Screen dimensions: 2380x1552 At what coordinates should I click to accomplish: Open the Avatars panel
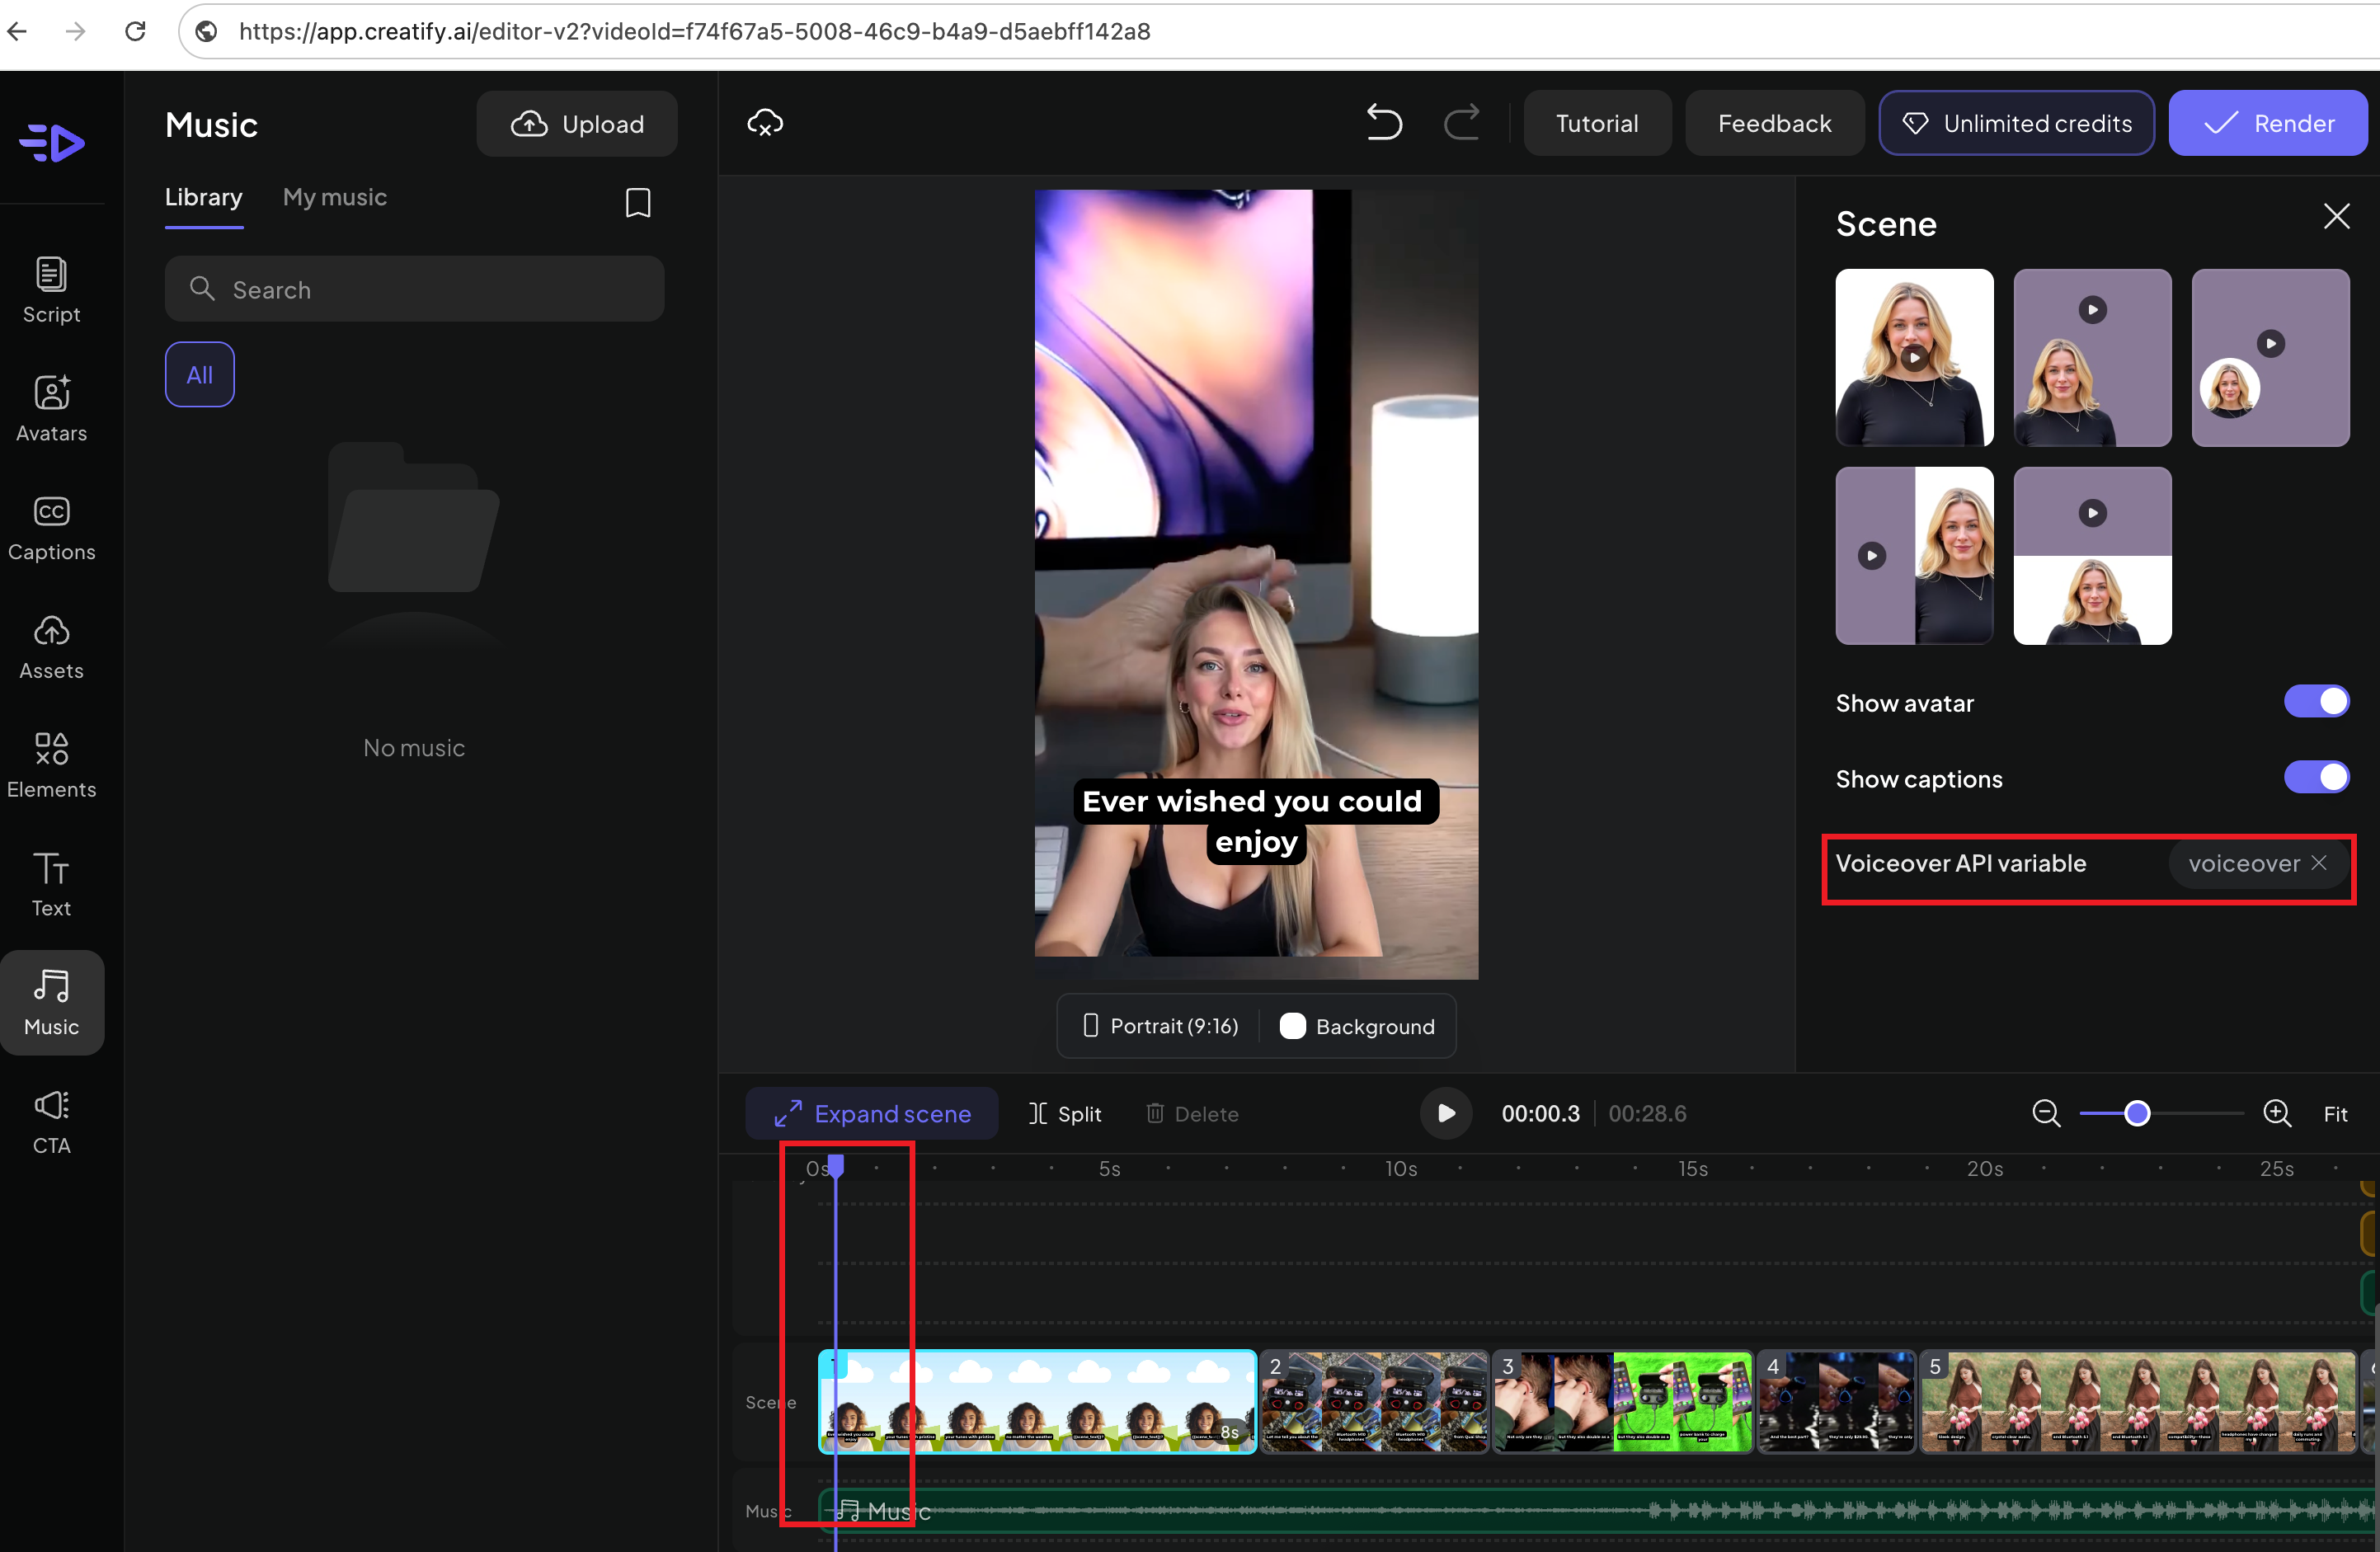click(51, 408)
